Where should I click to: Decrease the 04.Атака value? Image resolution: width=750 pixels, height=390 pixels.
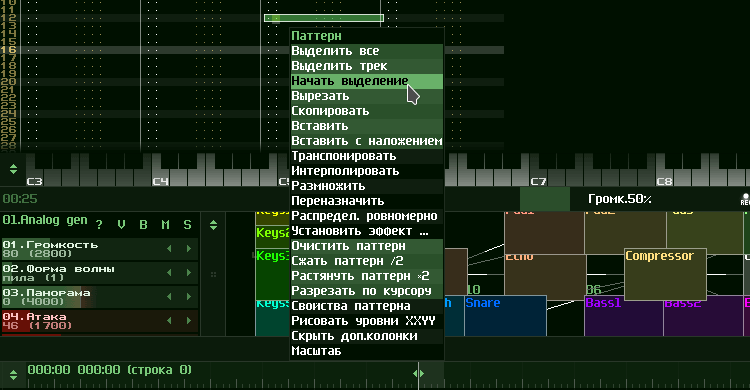pos(169,321)
